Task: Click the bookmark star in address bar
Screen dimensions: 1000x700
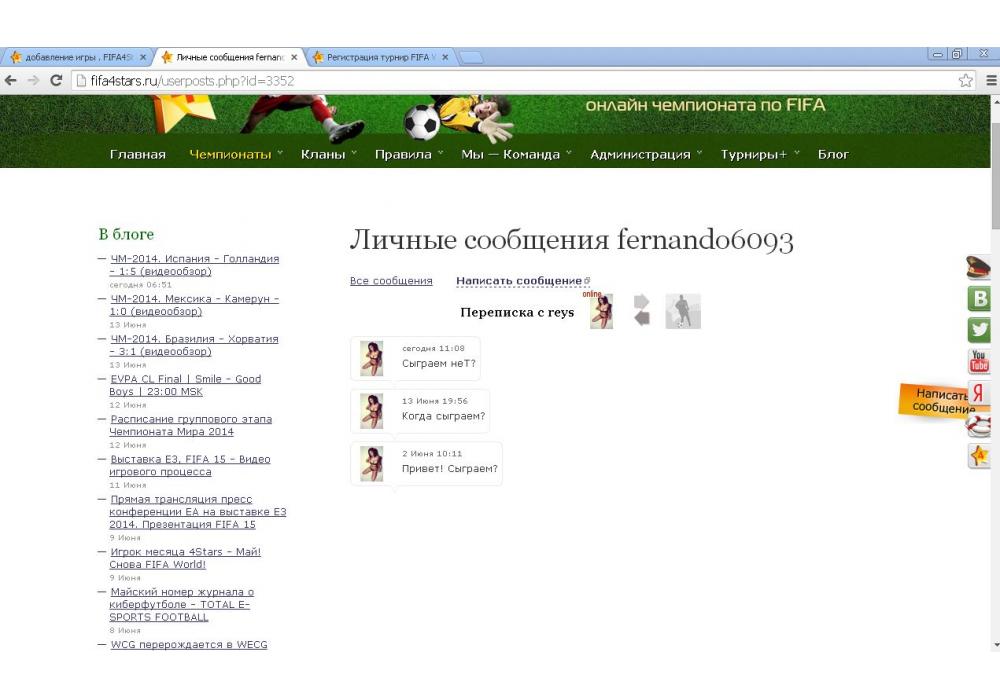Action: tap(966, 81)
